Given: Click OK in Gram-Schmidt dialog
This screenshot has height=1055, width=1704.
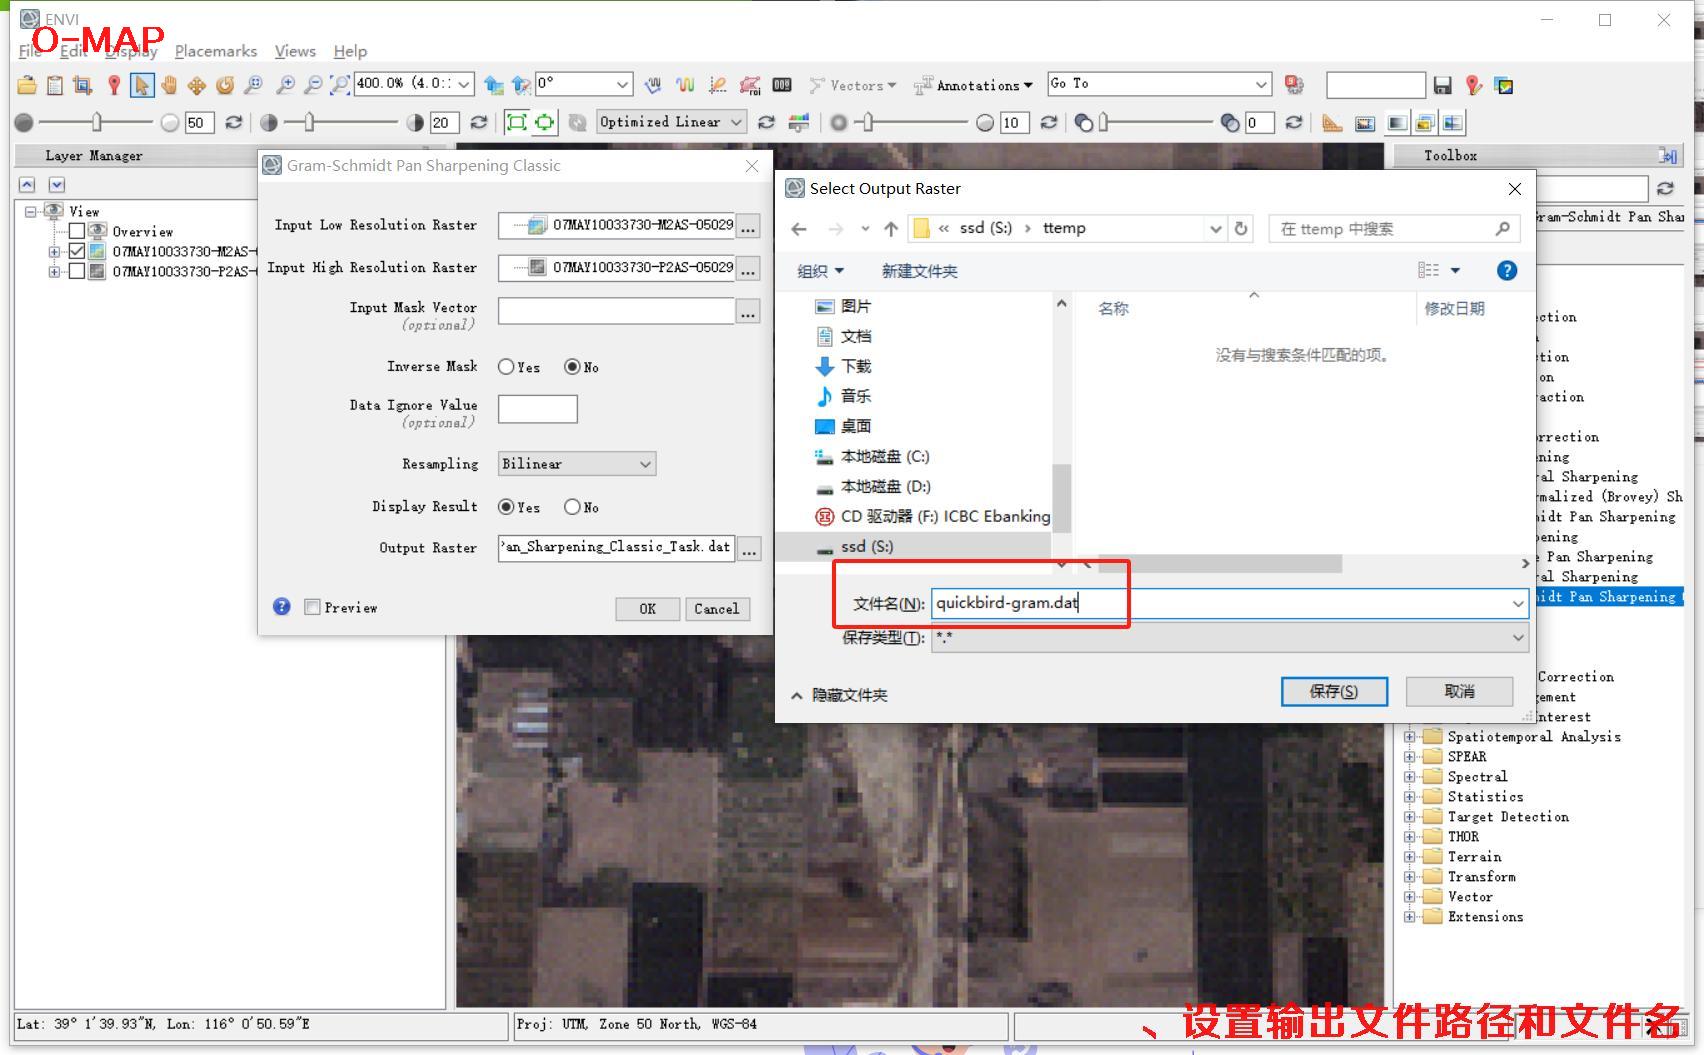Looking at the screenshot, I should tap(647, 608).
